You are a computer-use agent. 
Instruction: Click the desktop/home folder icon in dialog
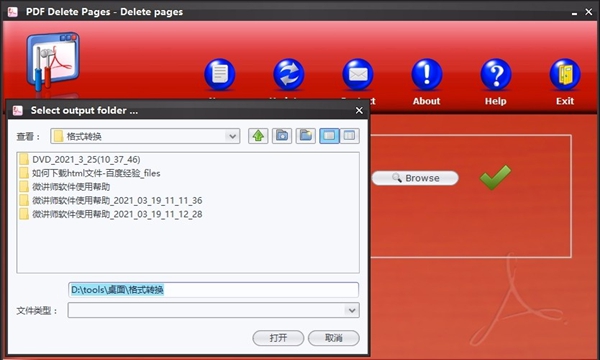(x=282, y=136)
